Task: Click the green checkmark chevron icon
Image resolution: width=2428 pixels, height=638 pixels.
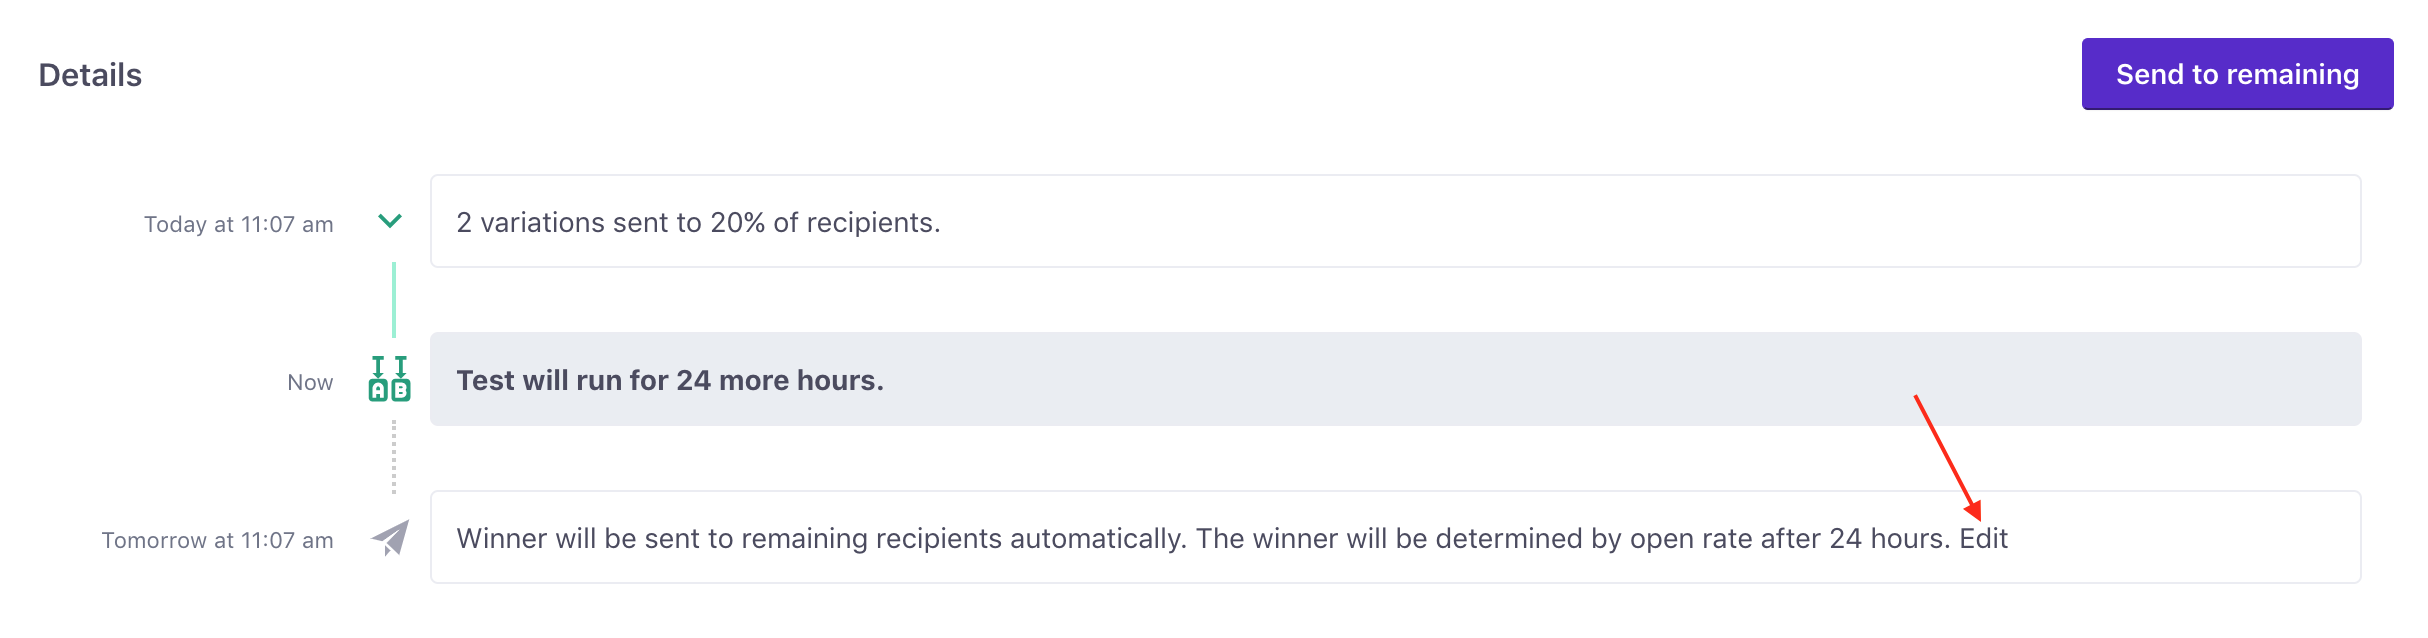Action: (x=390, y=221)
